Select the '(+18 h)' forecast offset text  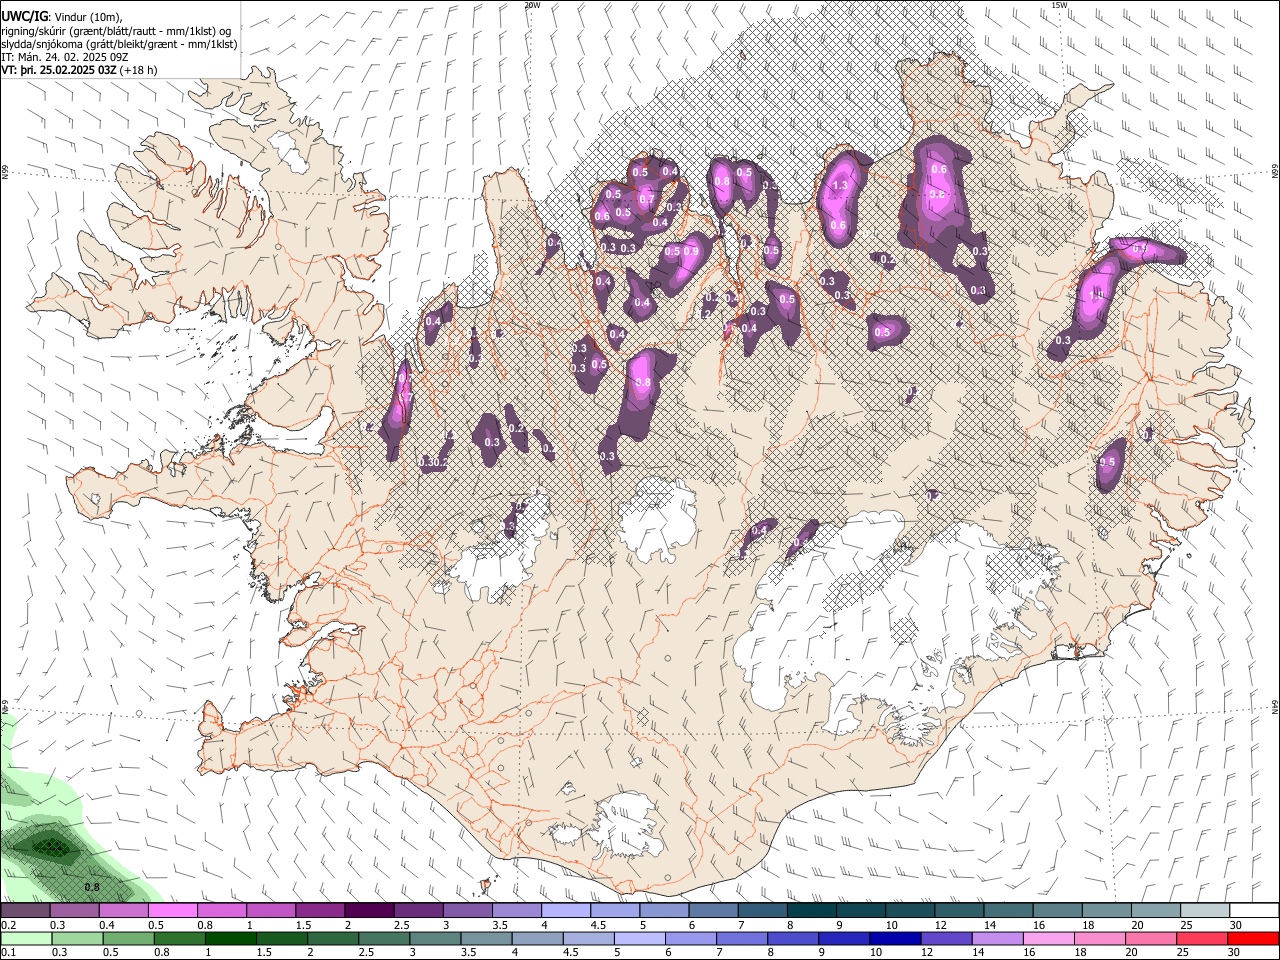coord(140,70)
